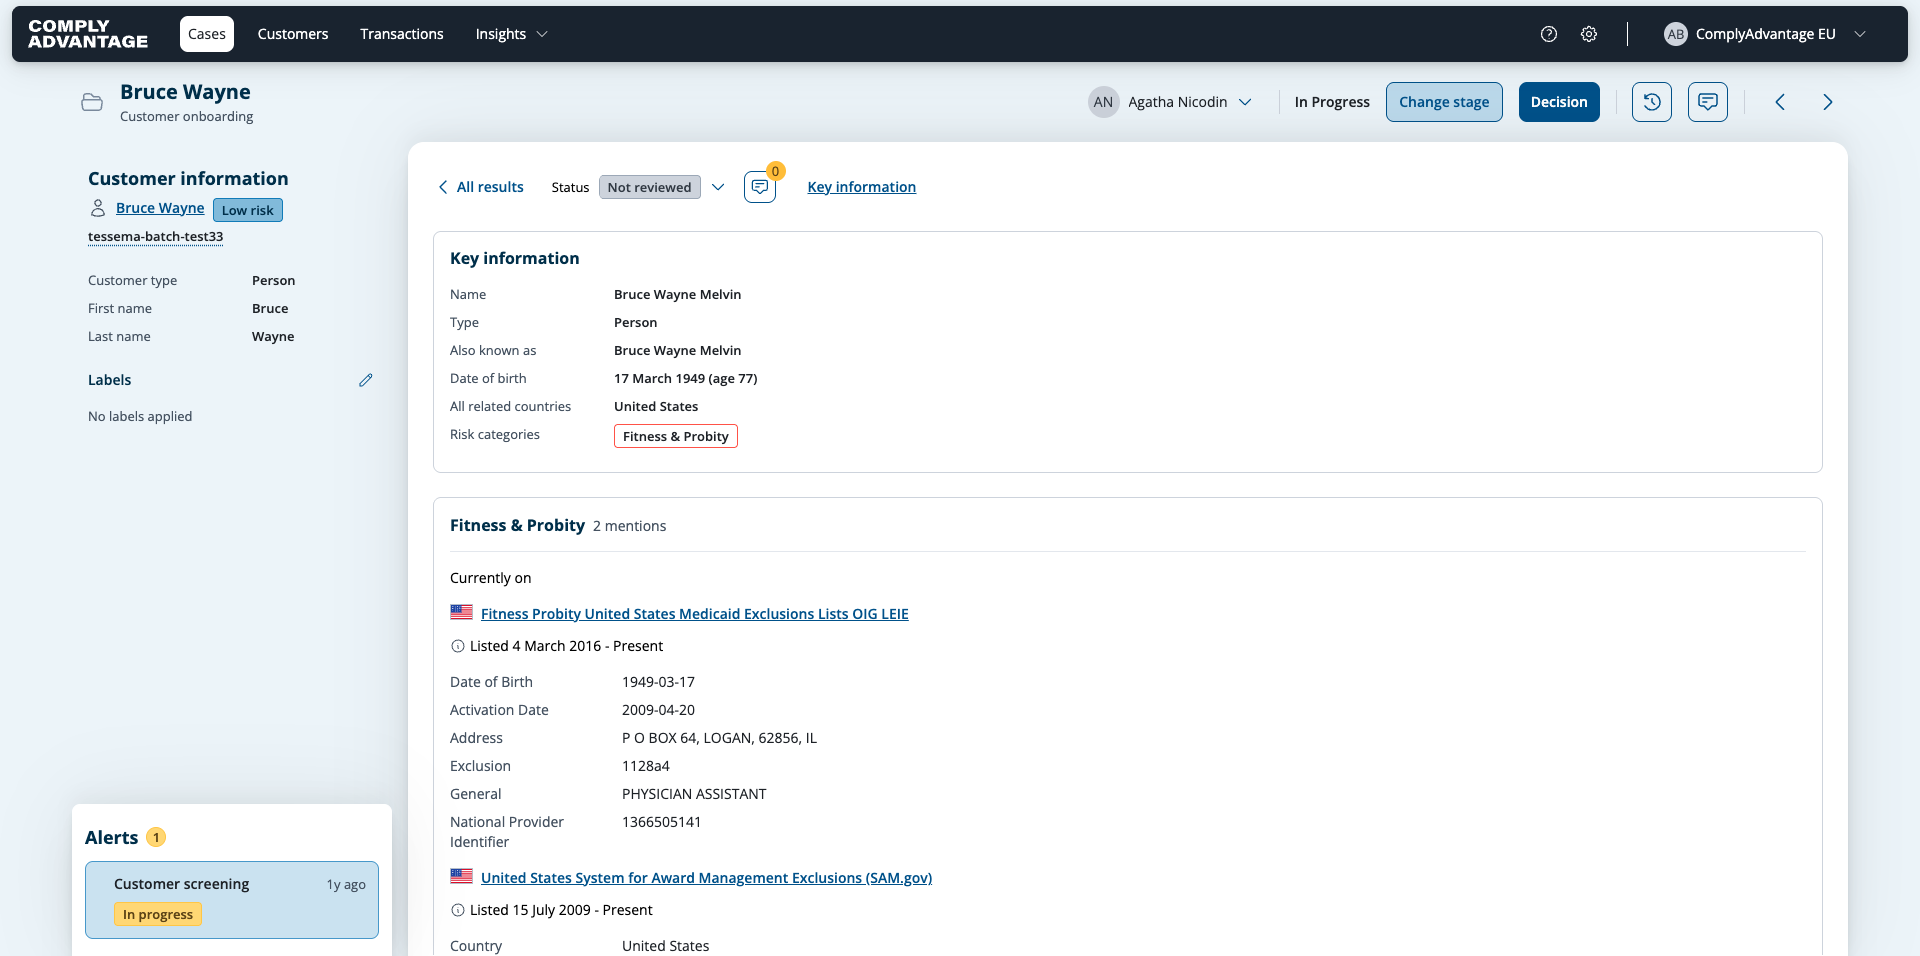This screenshot has height=956, width=1920.
Task: Click the US flag beside SAM.gov list
Action: click(461, 877)
